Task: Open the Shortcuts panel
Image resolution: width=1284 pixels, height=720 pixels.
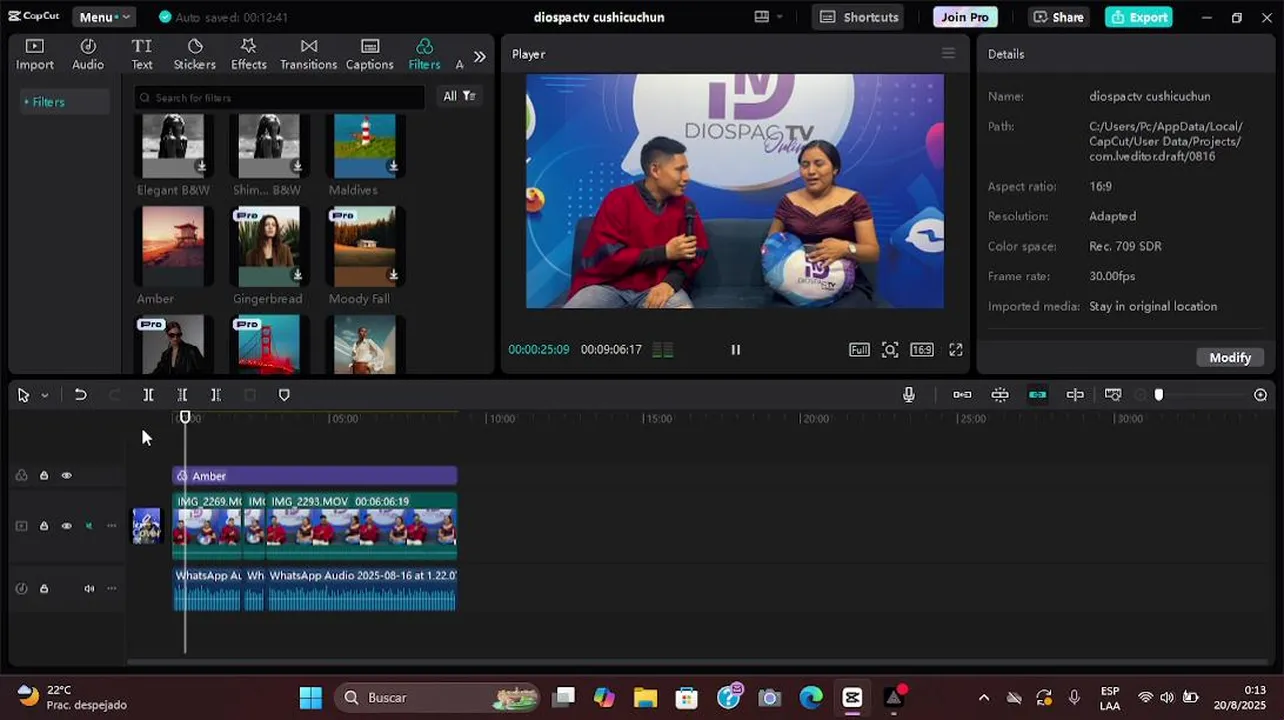Action: coord(860,17)
